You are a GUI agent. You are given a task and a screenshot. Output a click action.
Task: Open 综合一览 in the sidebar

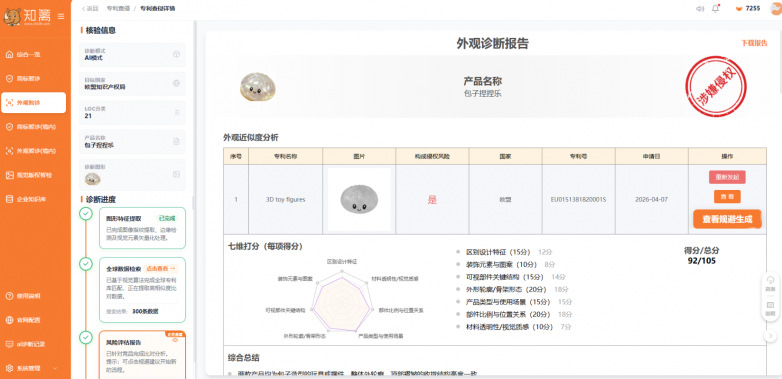click(33, 54)
